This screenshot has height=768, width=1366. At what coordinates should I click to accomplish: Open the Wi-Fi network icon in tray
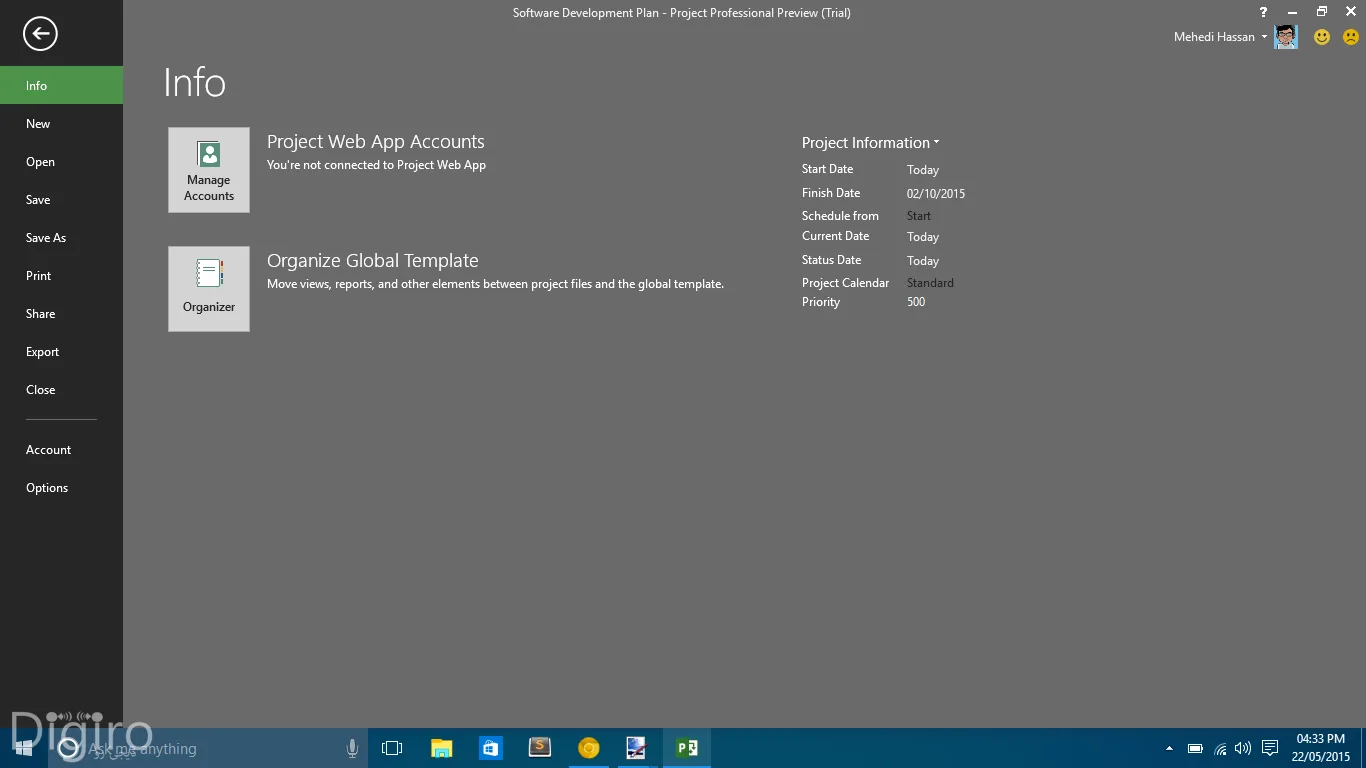click(x=1220, y=748)
